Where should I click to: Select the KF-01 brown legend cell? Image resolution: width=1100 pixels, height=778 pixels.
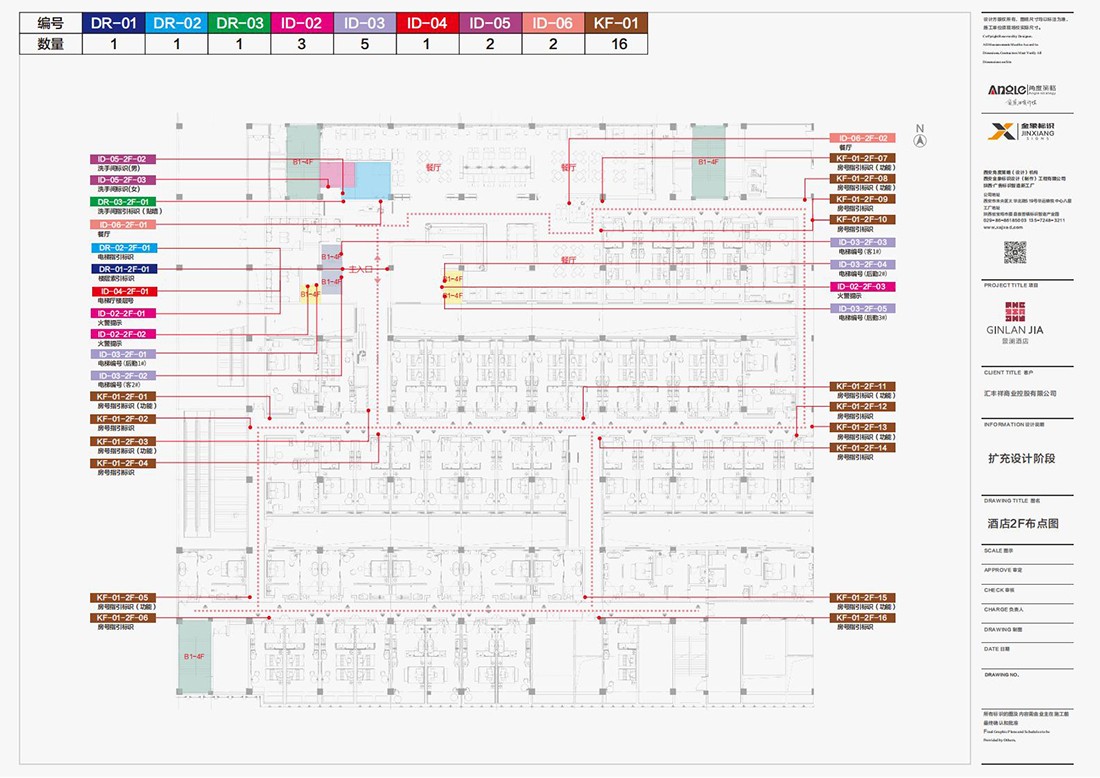tap(616, 22)
